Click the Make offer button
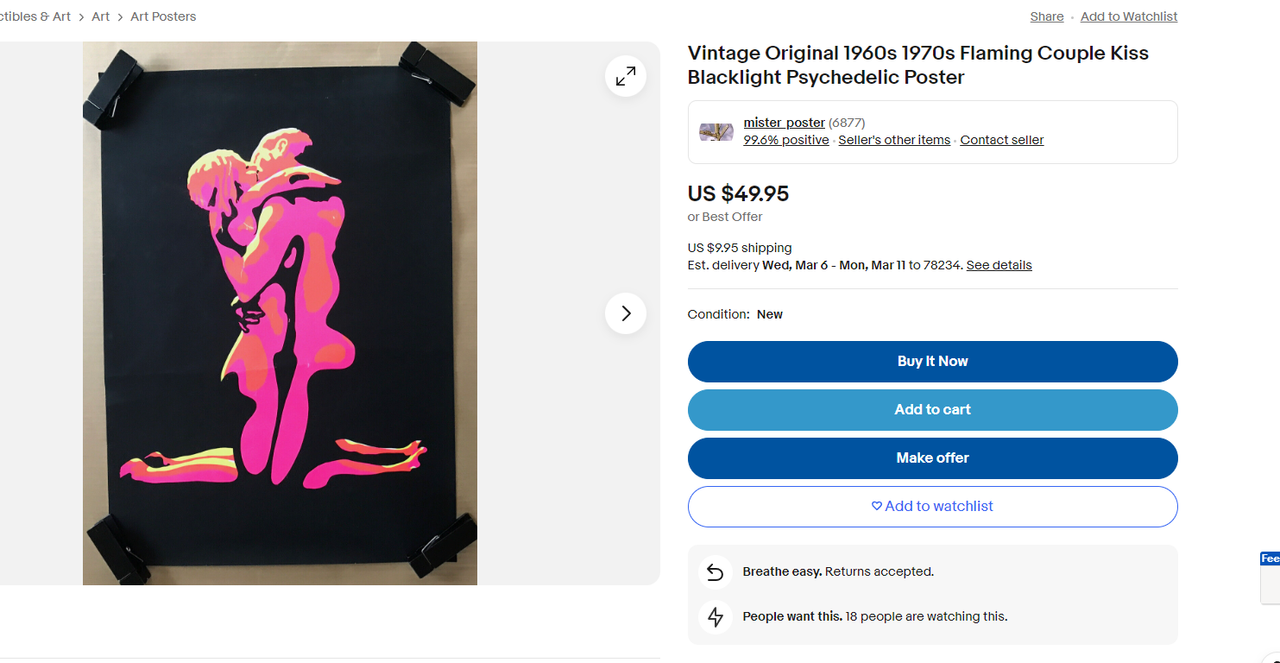Screen dimensions: 1280x663 pos(932,458)
